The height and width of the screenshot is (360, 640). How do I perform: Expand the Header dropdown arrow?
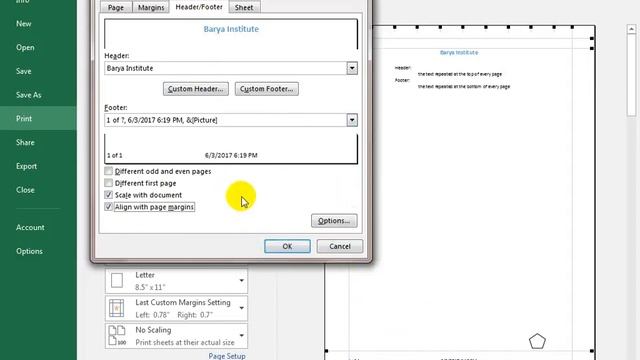click(352, 68)
